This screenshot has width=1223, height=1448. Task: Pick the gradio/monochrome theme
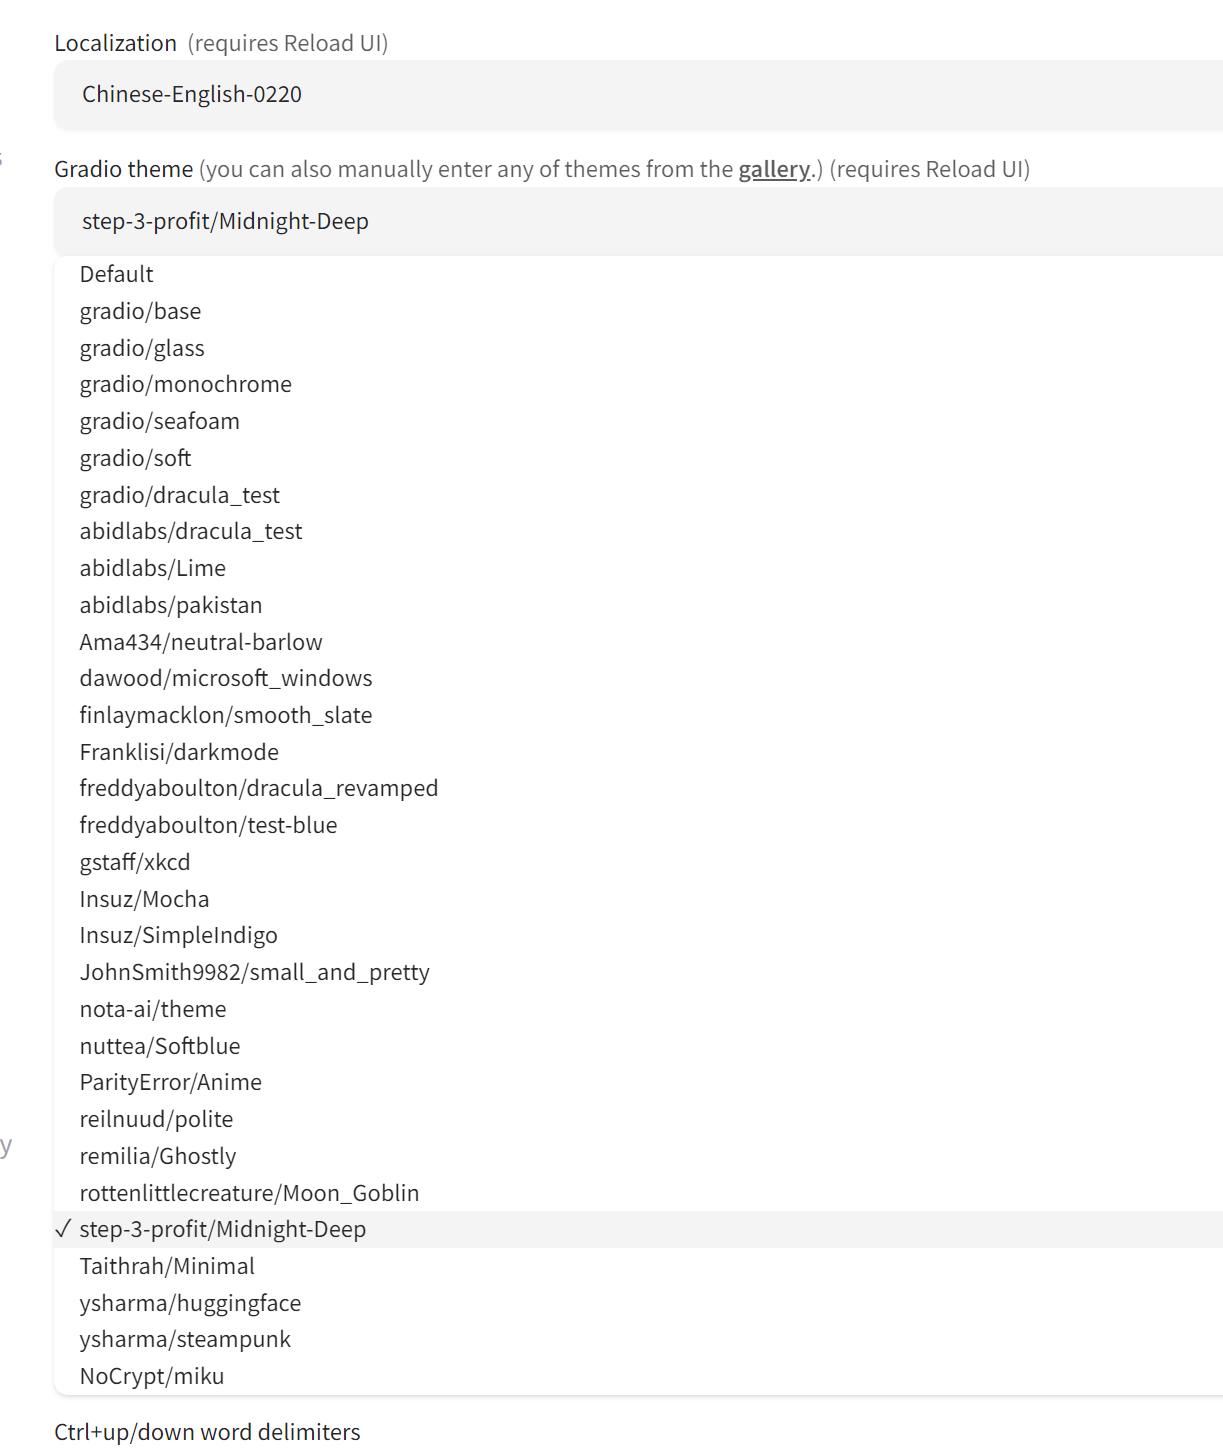[x=186, y=384]
